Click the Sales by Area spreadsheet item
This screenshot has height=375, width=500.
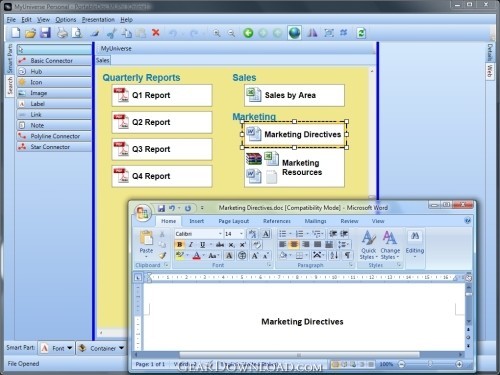click(x=294, y=95)
